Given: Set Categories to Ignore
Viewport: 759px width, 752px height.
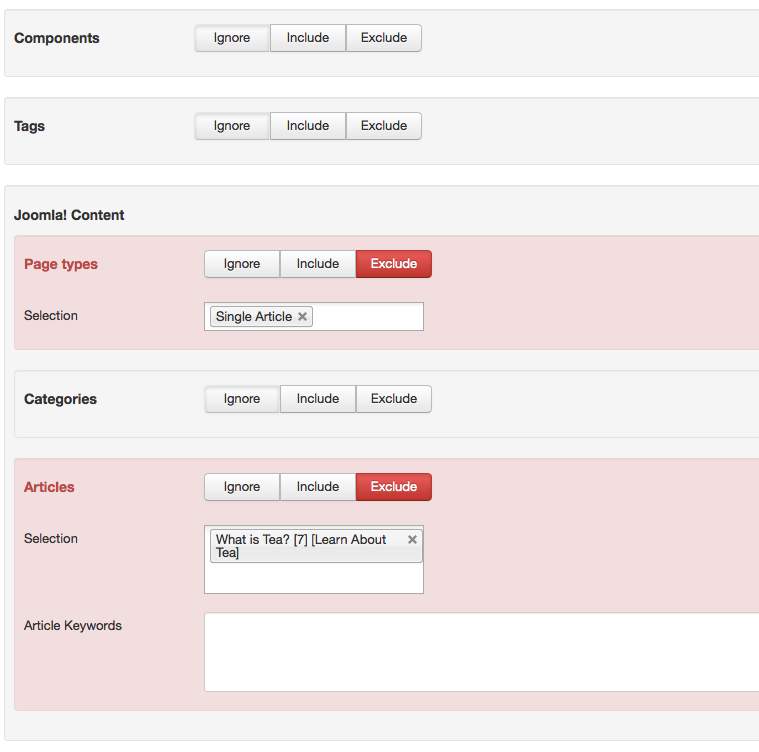Looking at the screenshot, I should (x=242, y=399).
